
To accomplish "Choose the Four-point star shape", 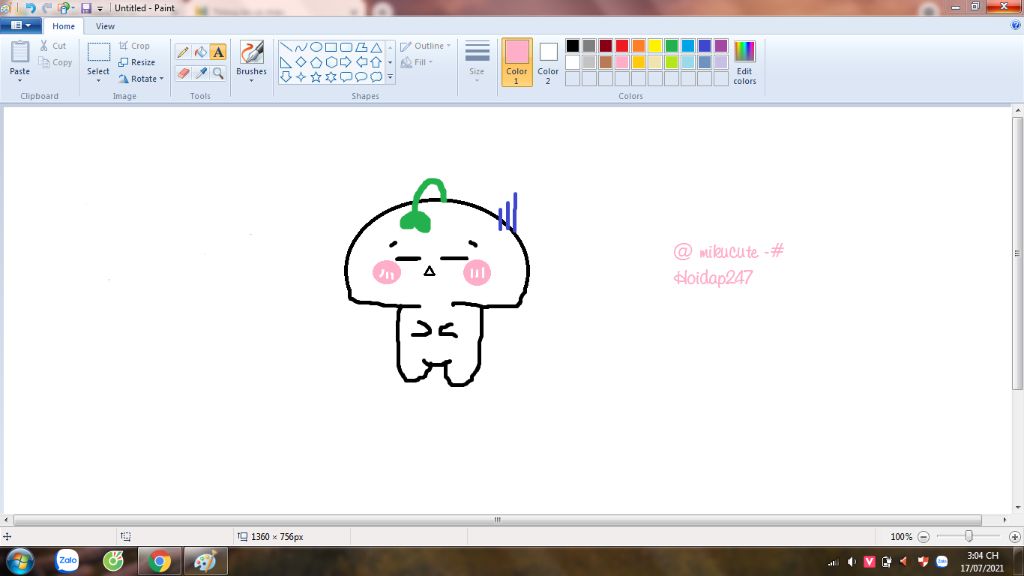I will [301, 77].
